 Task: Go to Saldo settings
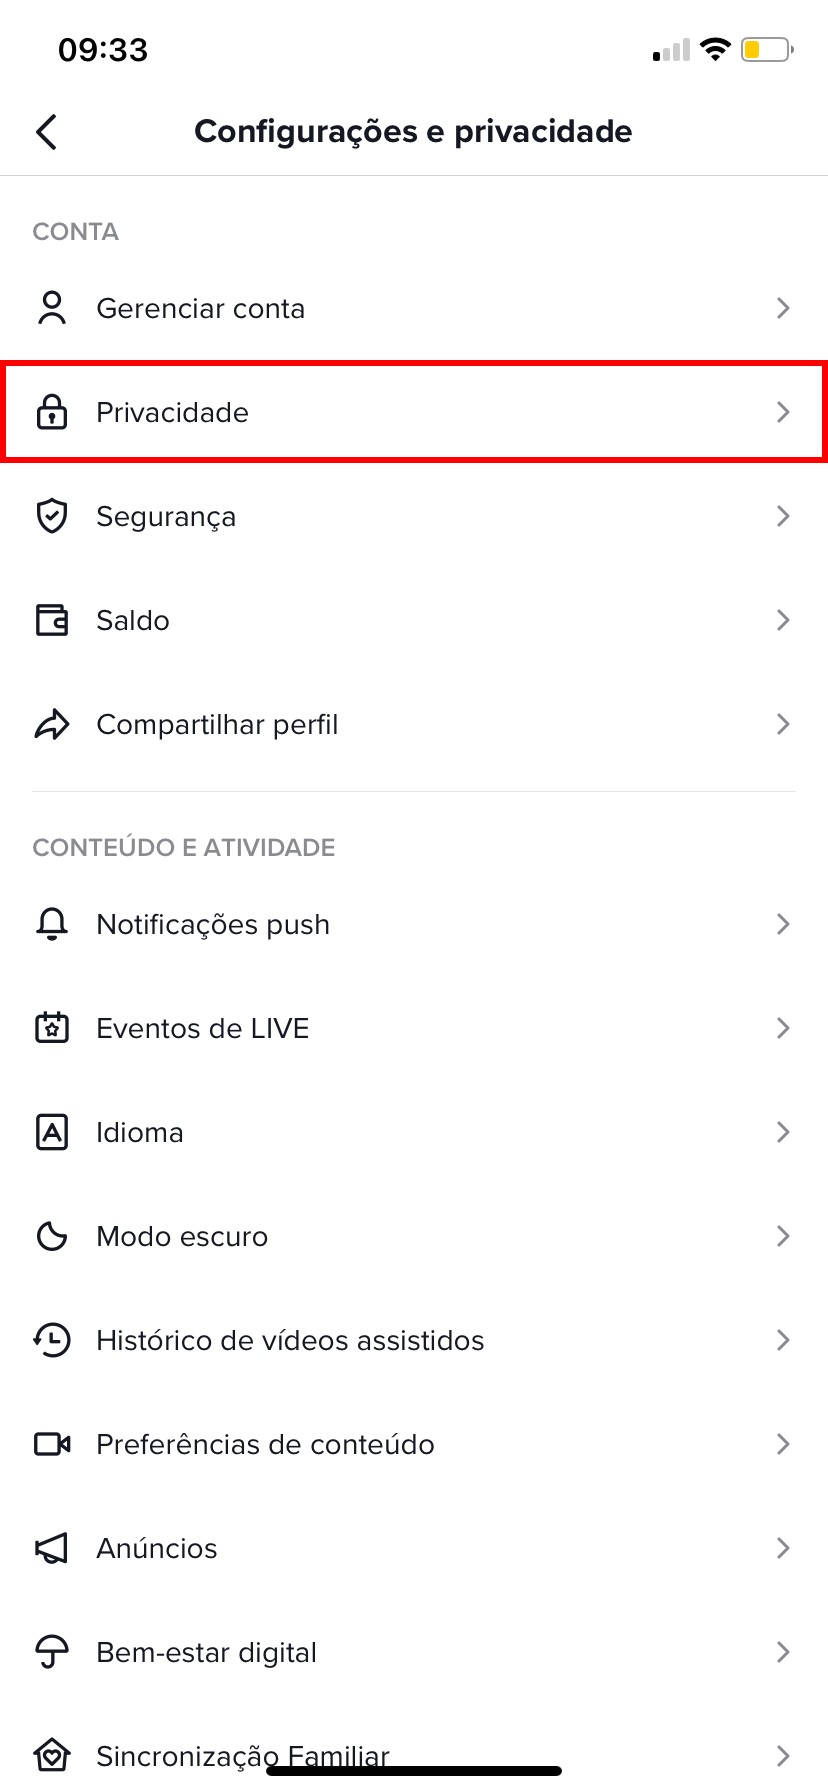click(x=133, y=620)
